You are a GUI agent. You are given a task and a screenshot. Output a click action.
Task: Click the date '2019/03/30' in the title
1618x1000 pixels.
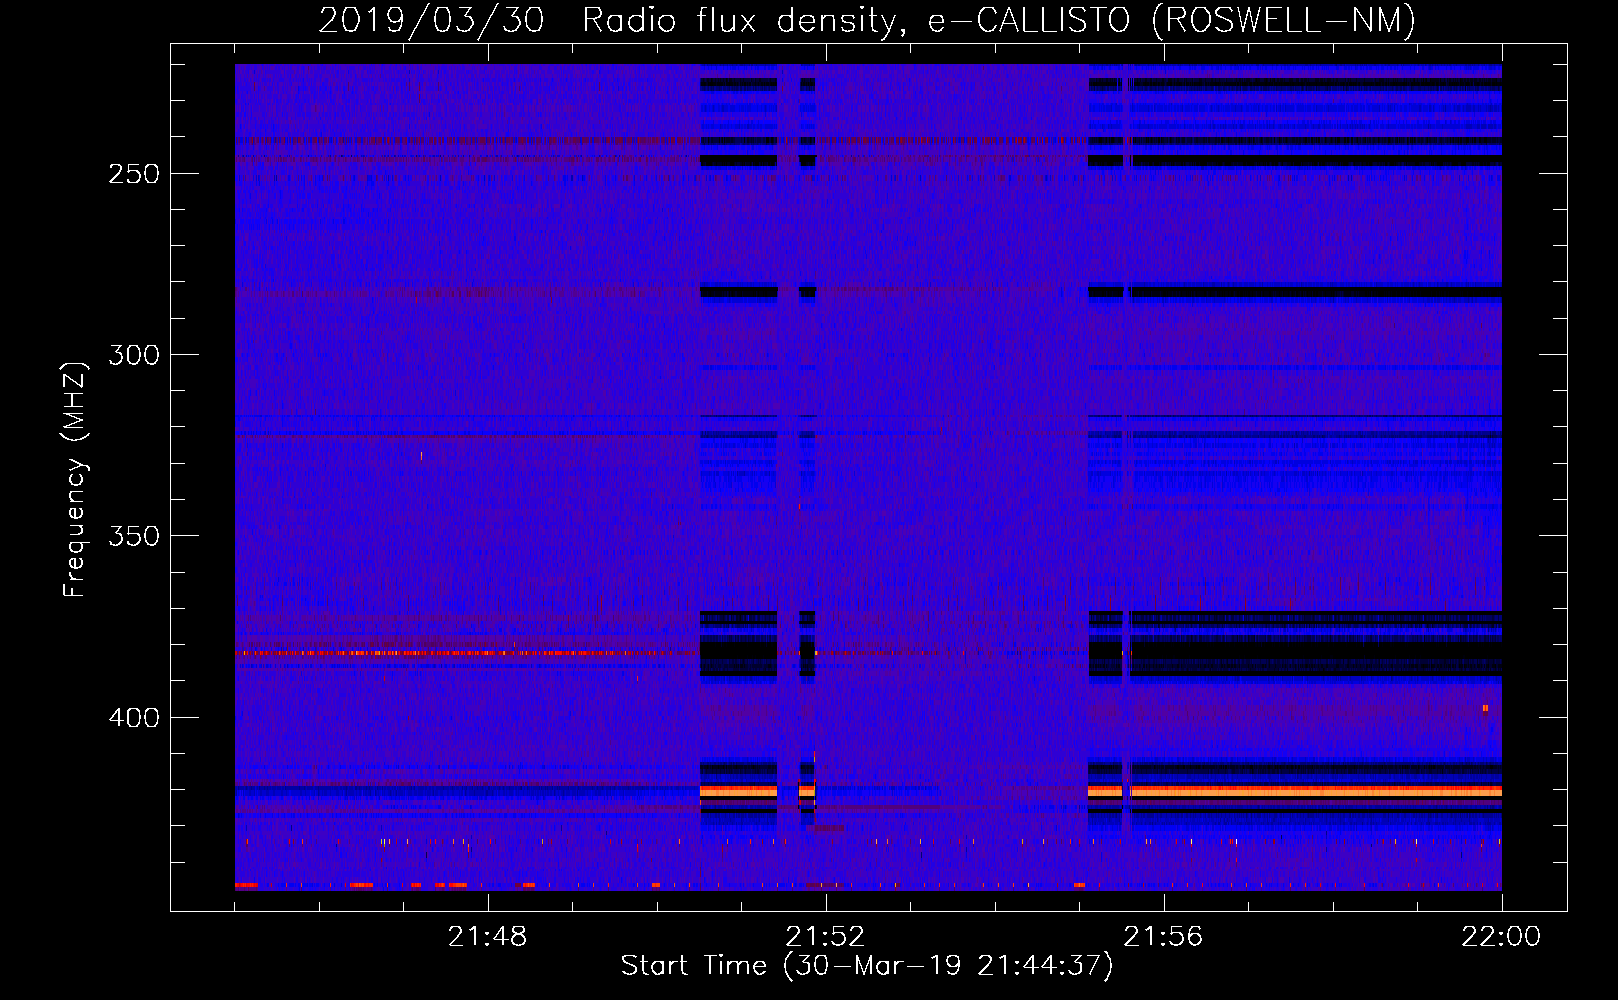[431, 20]
